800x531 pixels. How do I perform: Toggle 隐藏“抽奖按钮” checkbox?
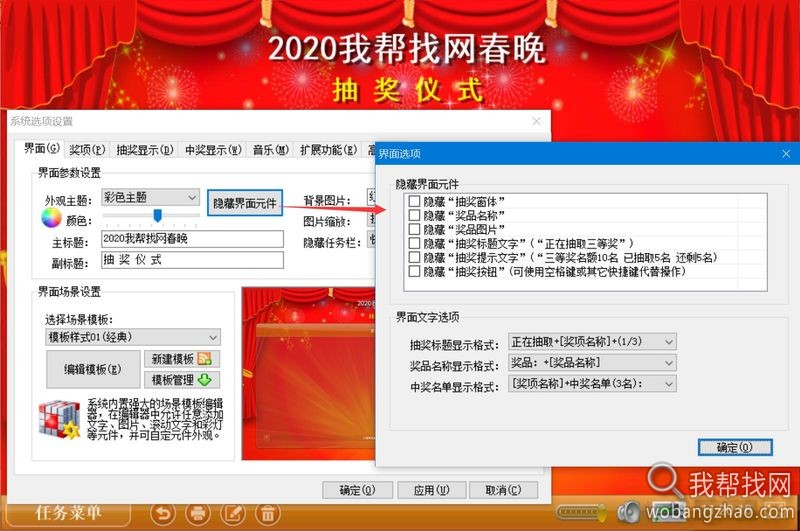[x=414, y=271]
